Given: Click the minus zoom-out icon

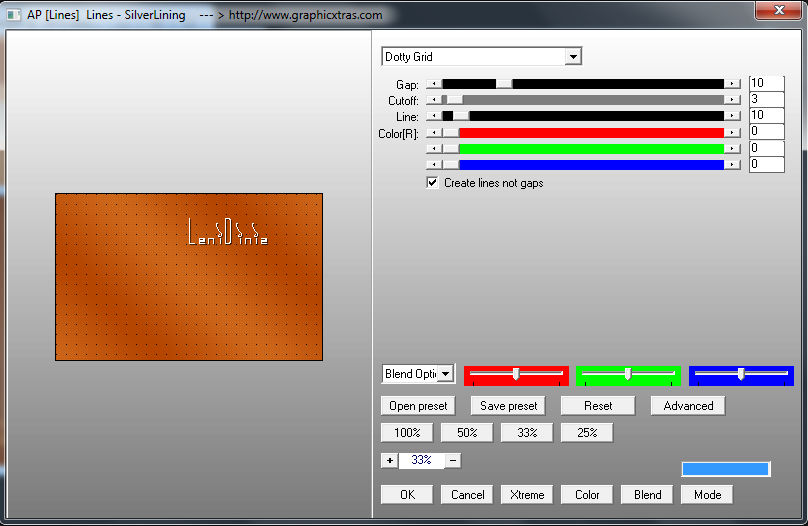Looking at the screenshot, I should (x=453, y=460).
